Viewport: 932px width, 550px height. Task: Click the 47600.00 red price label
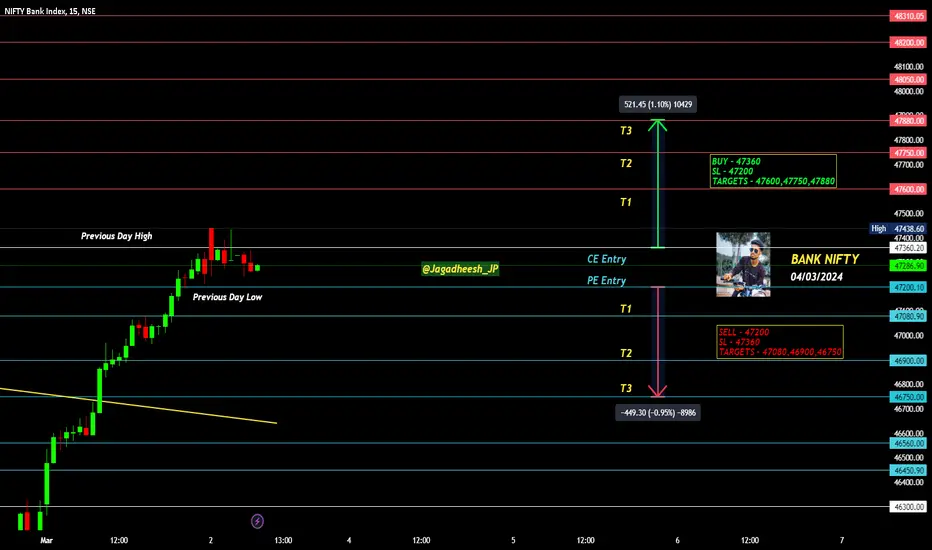point(908,189)
